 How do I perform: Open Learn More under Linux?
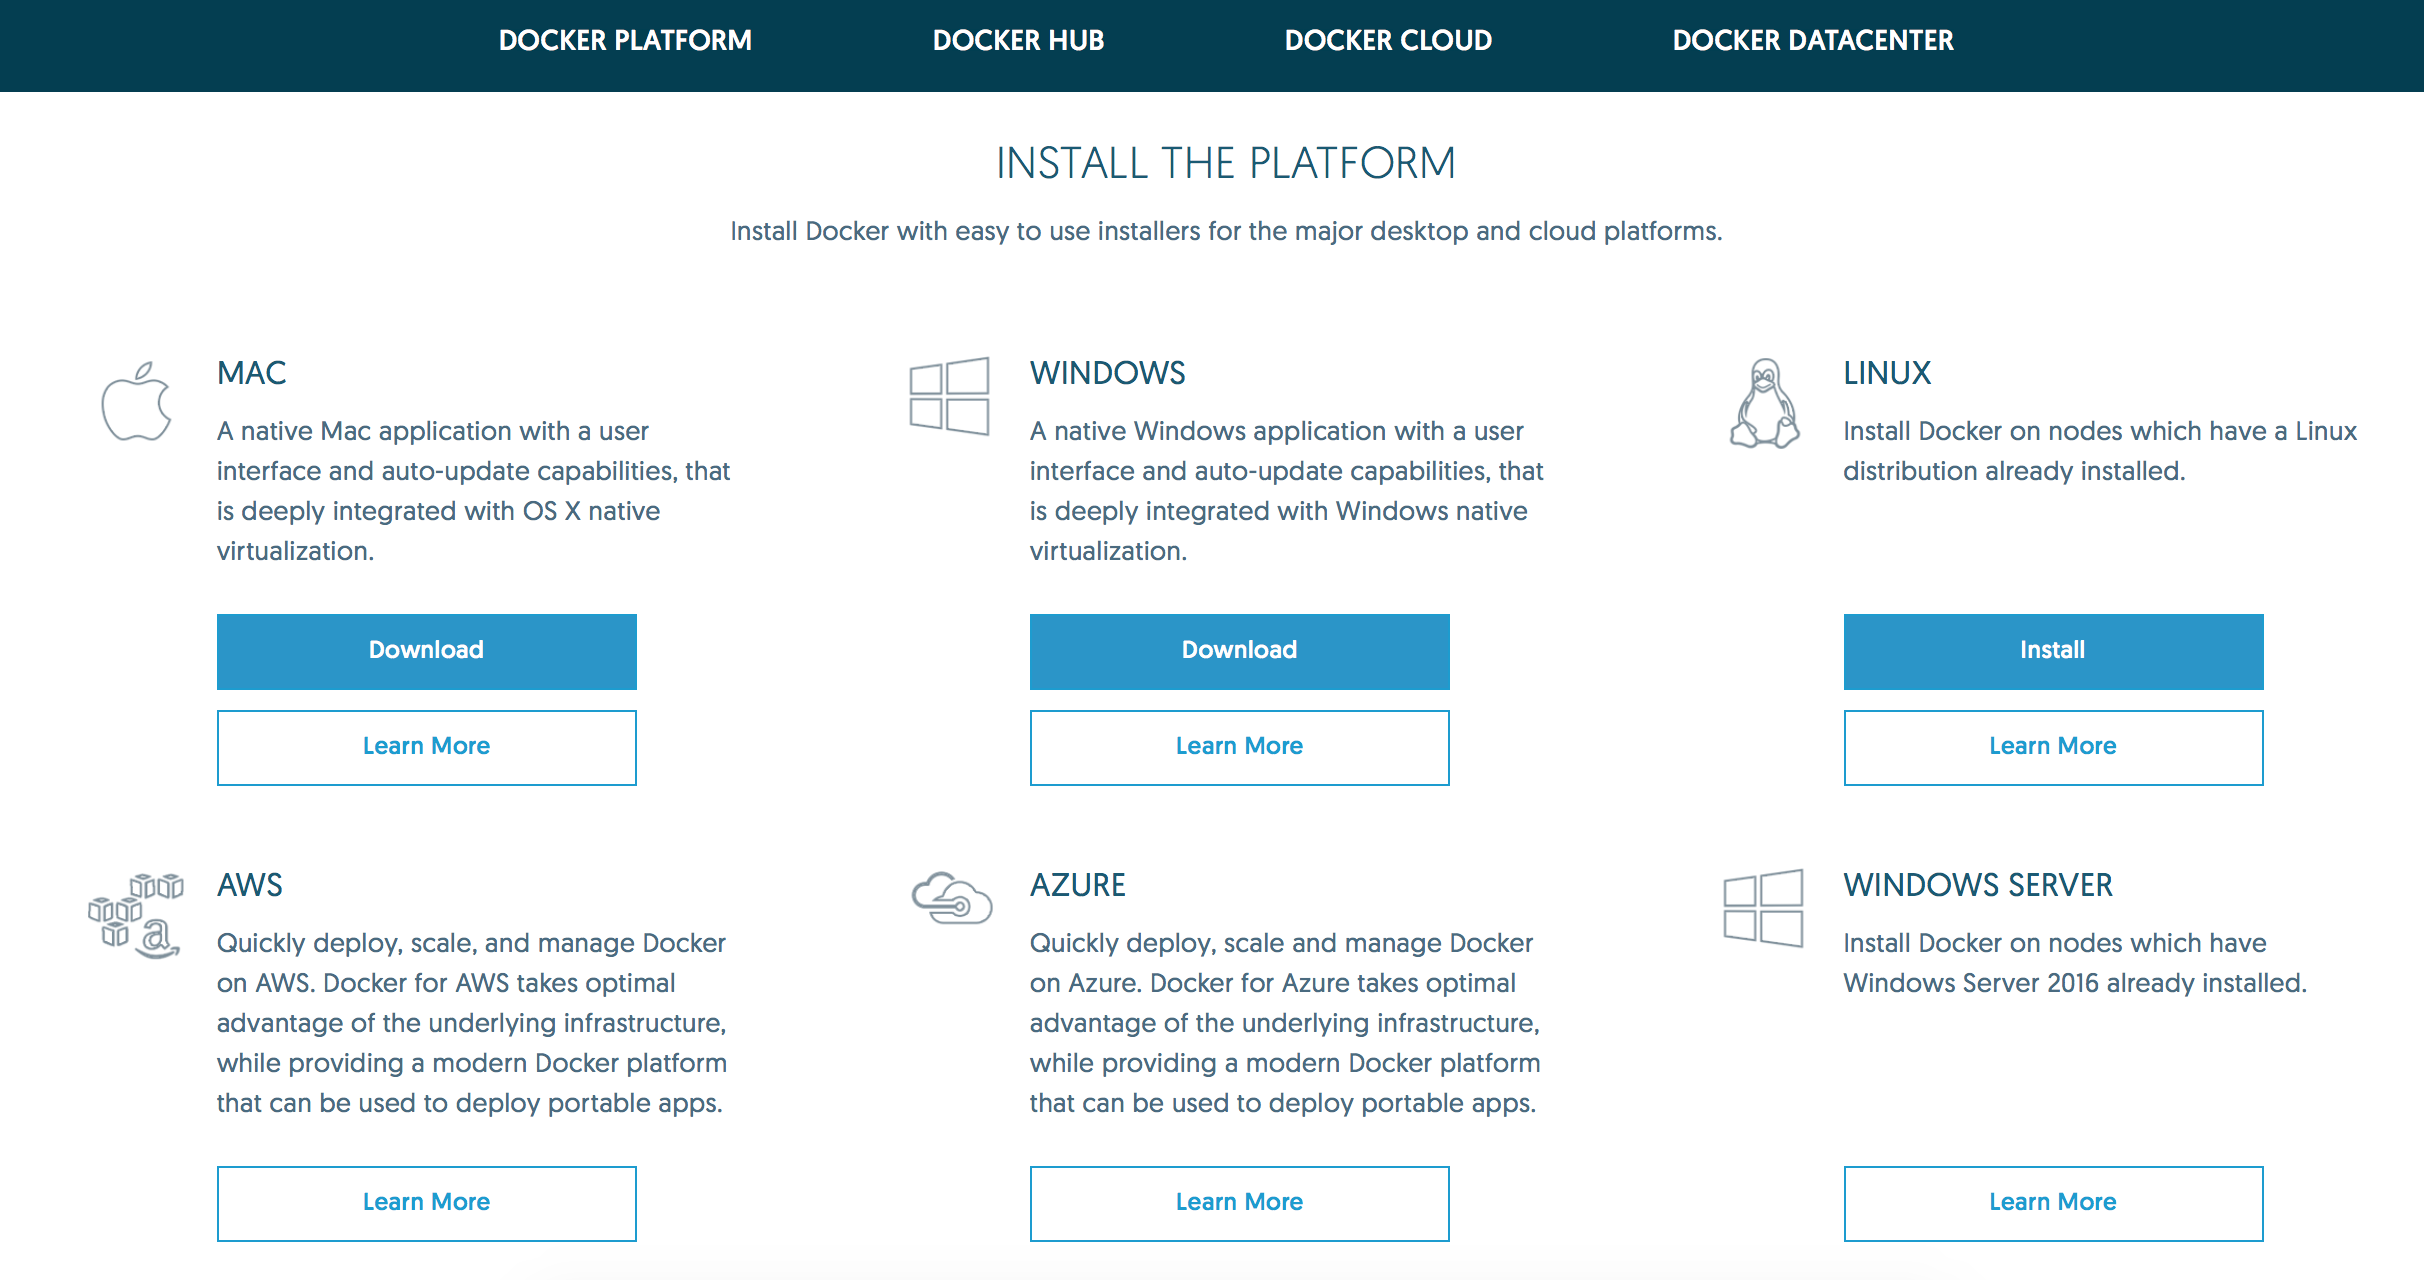[2053, 747]
